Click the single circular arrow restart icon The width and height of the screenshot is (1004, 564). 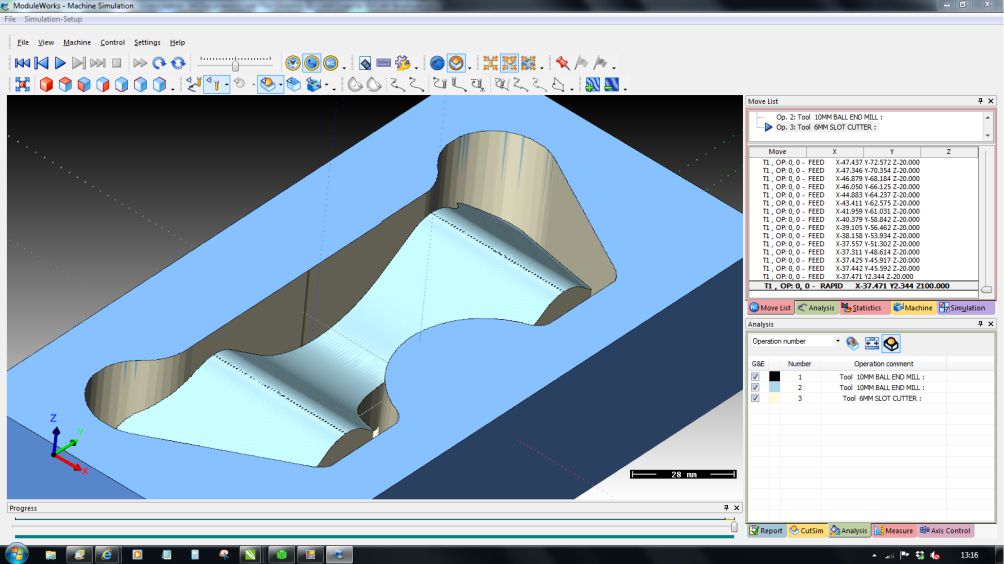(x=159, y=63)
